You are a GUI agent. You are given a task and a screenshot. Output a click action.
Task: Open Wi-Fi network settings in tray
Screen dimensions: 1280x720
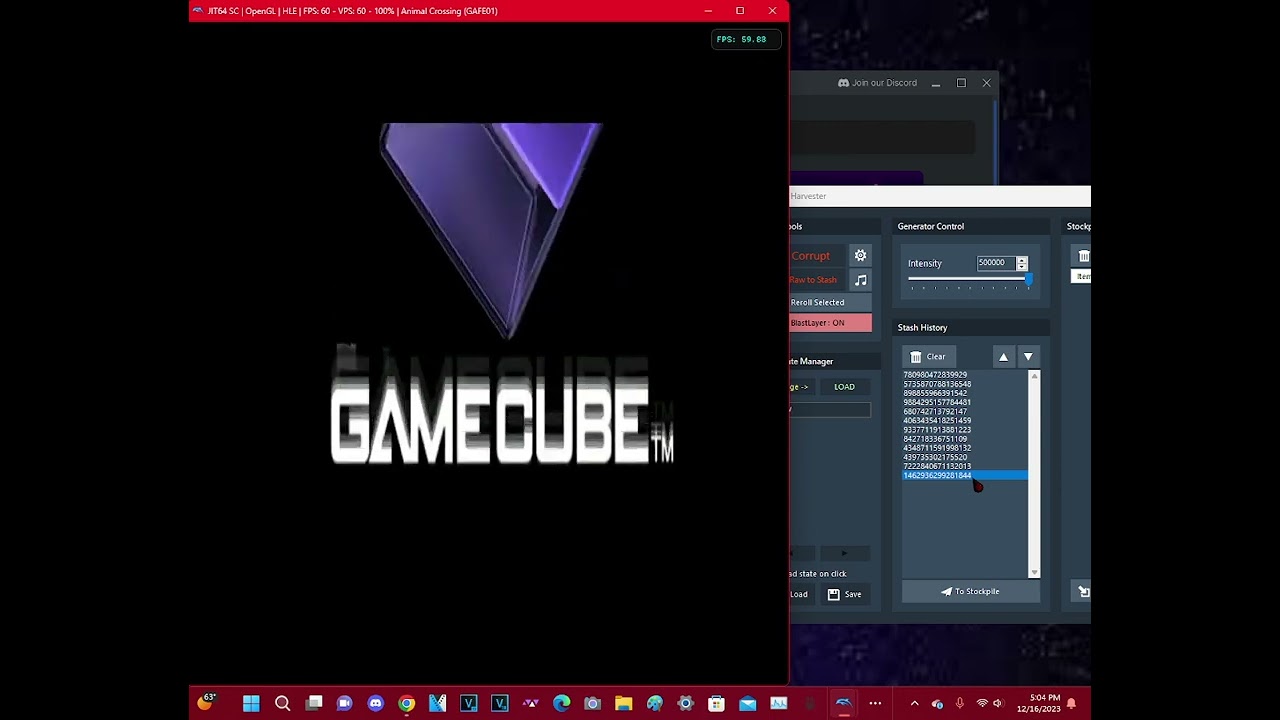pos(982,704)
